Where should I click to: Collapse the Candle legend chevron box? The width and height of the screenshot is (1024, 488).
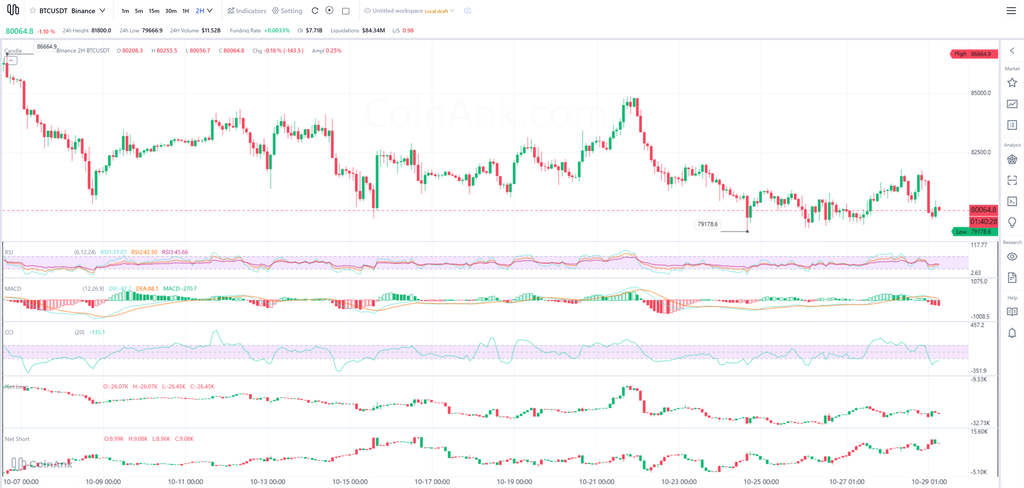10,60
